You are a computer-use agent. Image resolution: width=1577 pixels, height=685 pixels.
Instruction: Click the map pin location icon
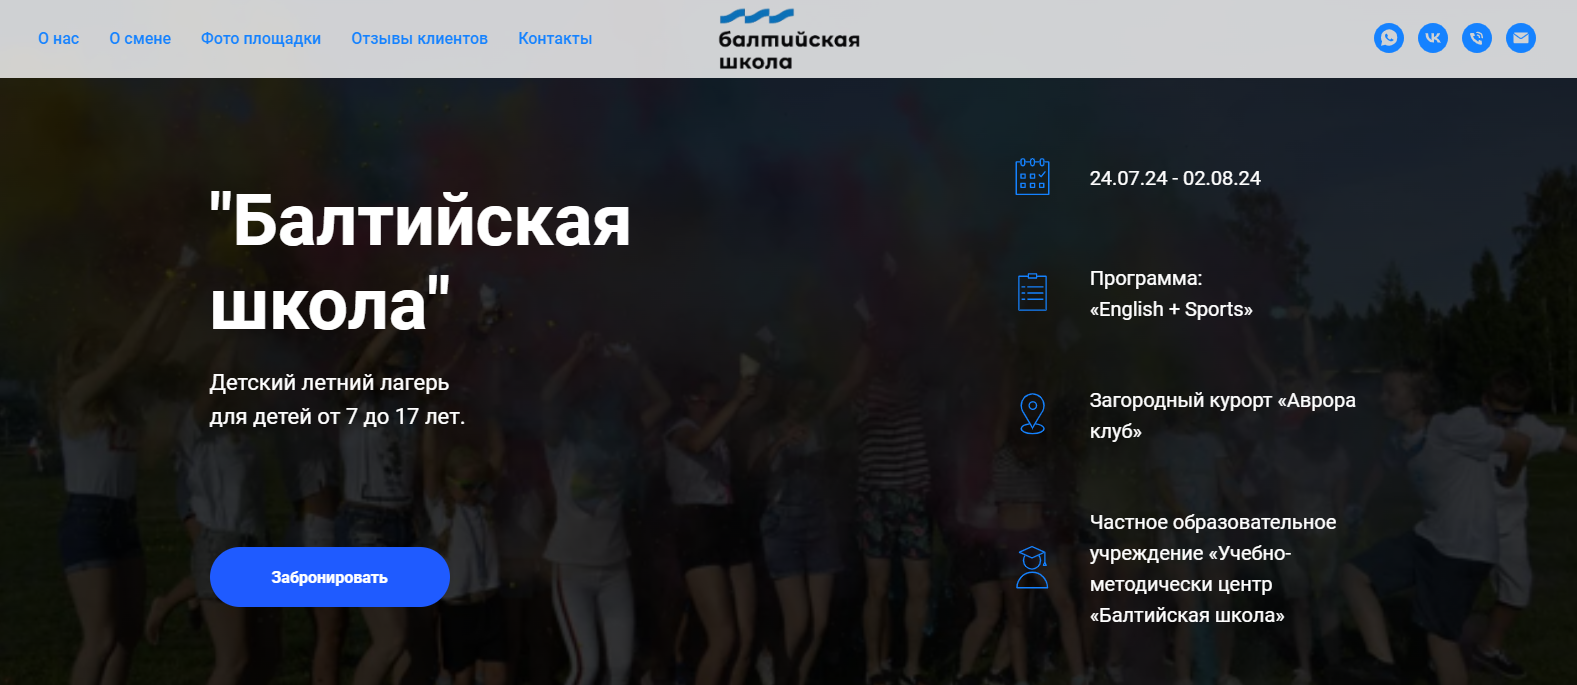tap(1032, 414)
